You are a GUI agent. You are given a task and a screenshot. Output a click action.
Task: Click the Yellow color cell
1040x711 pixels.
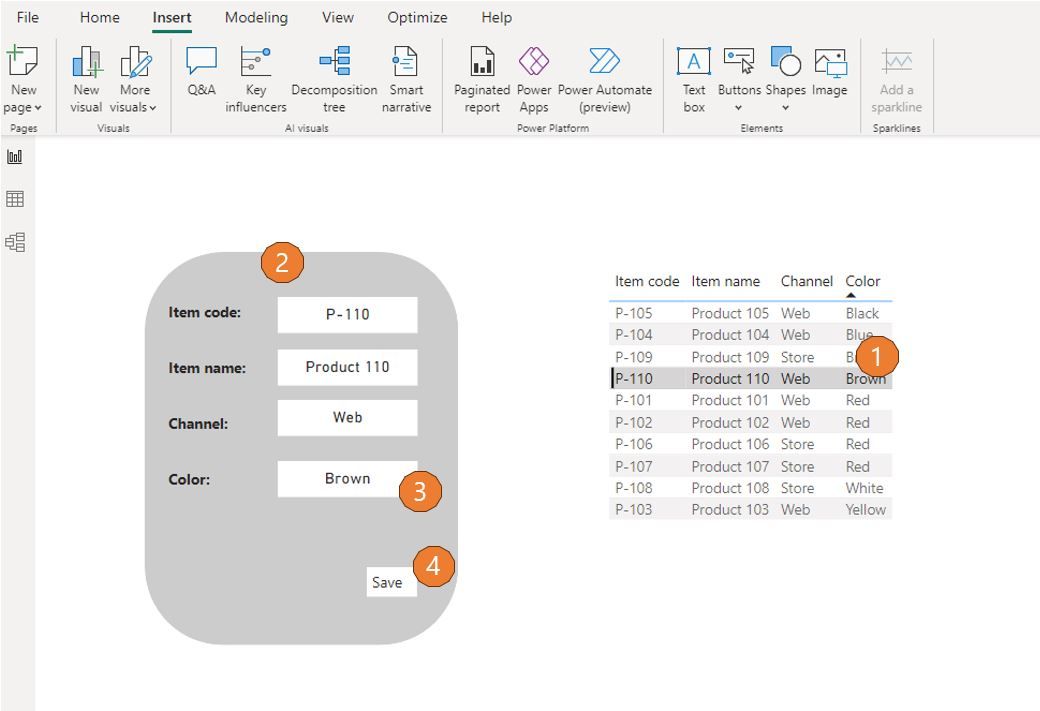865,510
